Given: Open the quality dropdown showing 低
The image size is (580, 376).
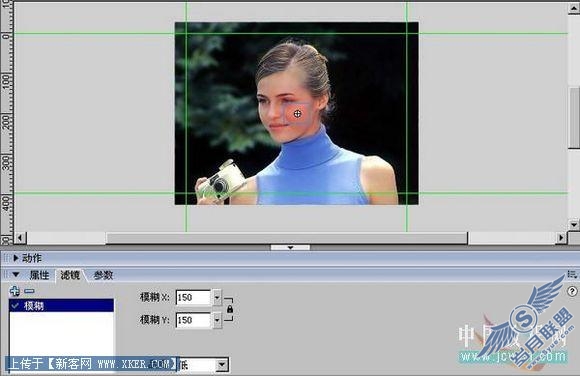Looking at the screenshot, I should click(x=203, y=365).
